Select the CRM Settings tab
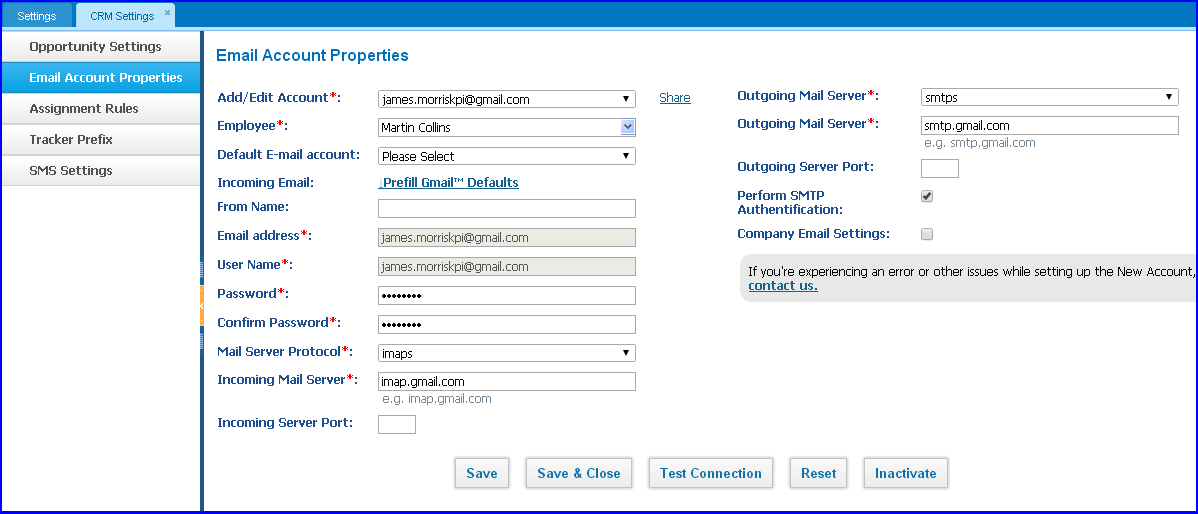The image size is (1198, 514). [121, 15]
